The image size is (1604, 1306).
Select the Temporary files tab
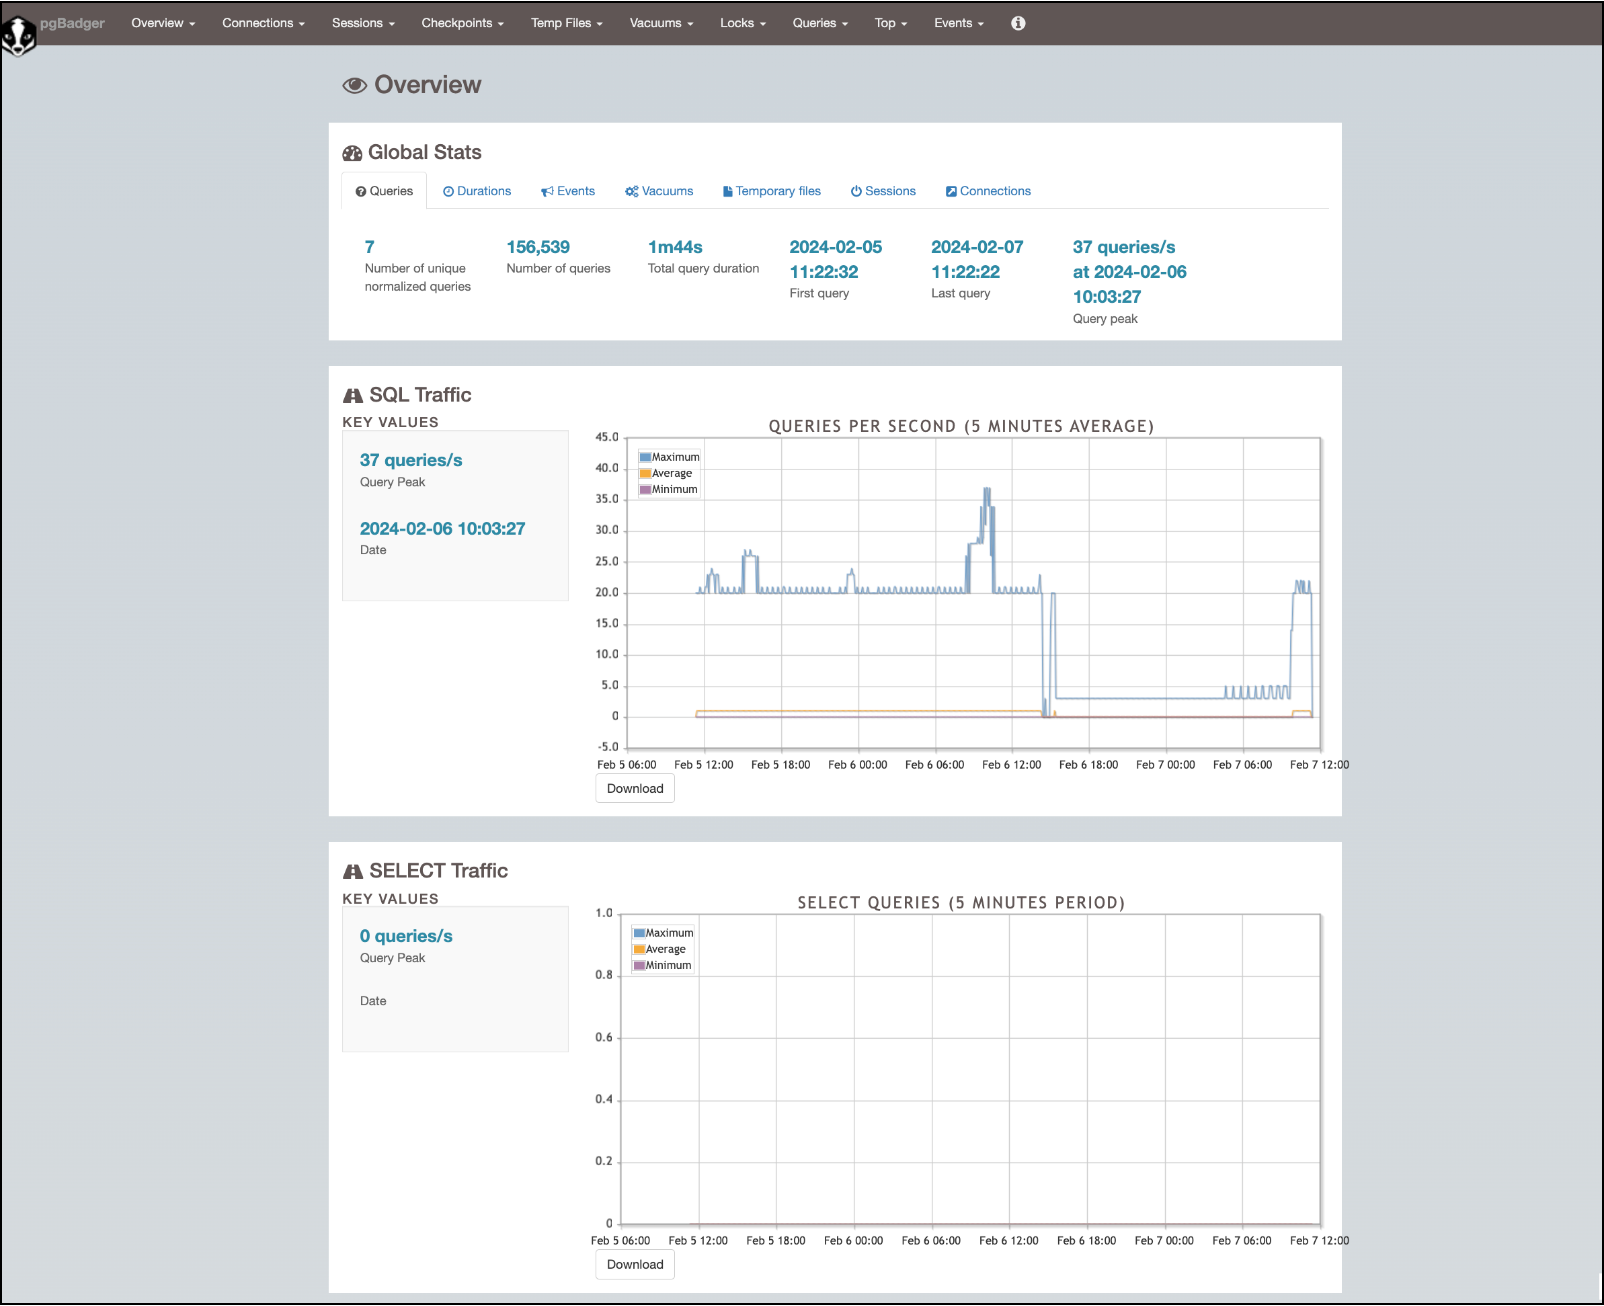click(x=772, y=191)
